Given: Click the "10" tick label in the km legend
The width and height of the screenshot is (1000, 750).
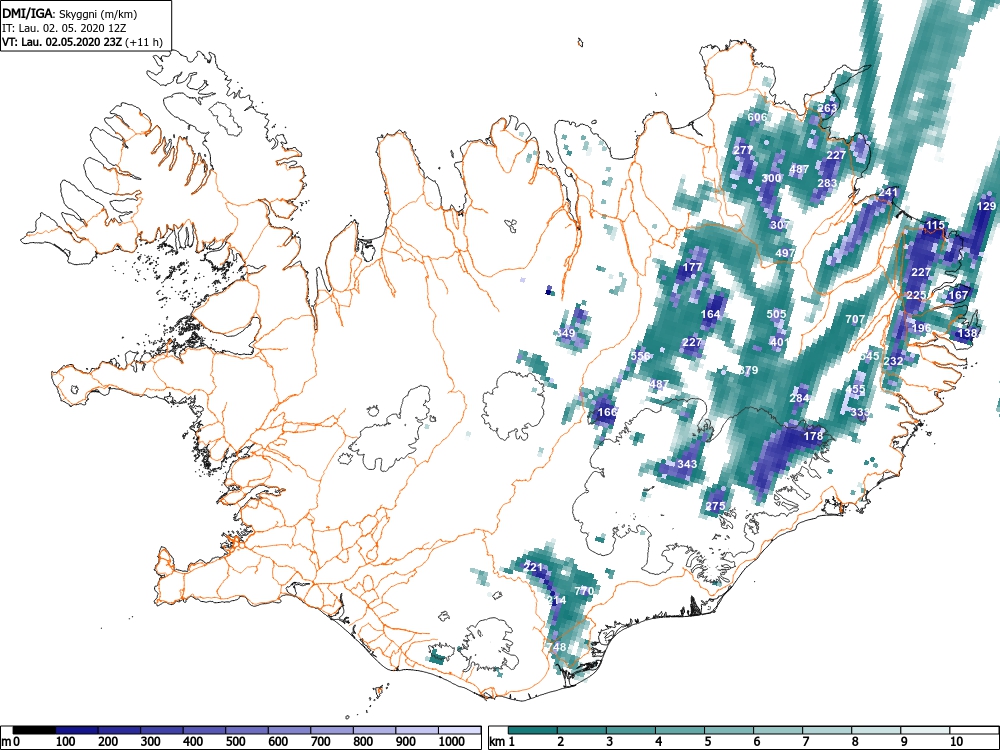Looking at the screenshot, I should 956,742.
